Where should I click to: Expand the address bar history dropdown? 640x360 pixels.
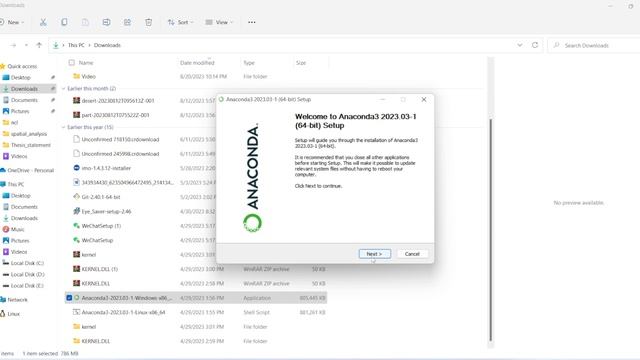tap(520, 45)
